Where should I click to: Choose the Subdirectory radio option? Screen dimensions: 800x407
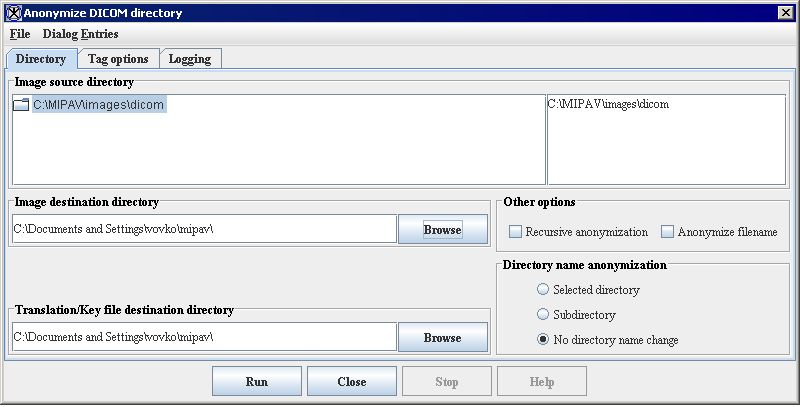[543, 315]
